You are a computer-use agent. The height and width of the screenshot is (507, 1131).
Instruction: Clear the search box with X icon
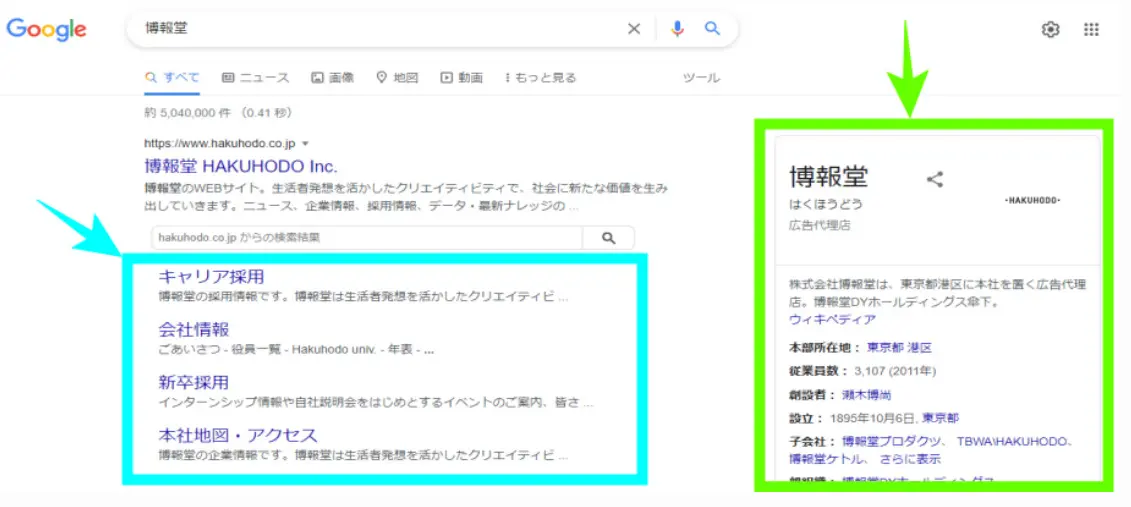point(633,29)
